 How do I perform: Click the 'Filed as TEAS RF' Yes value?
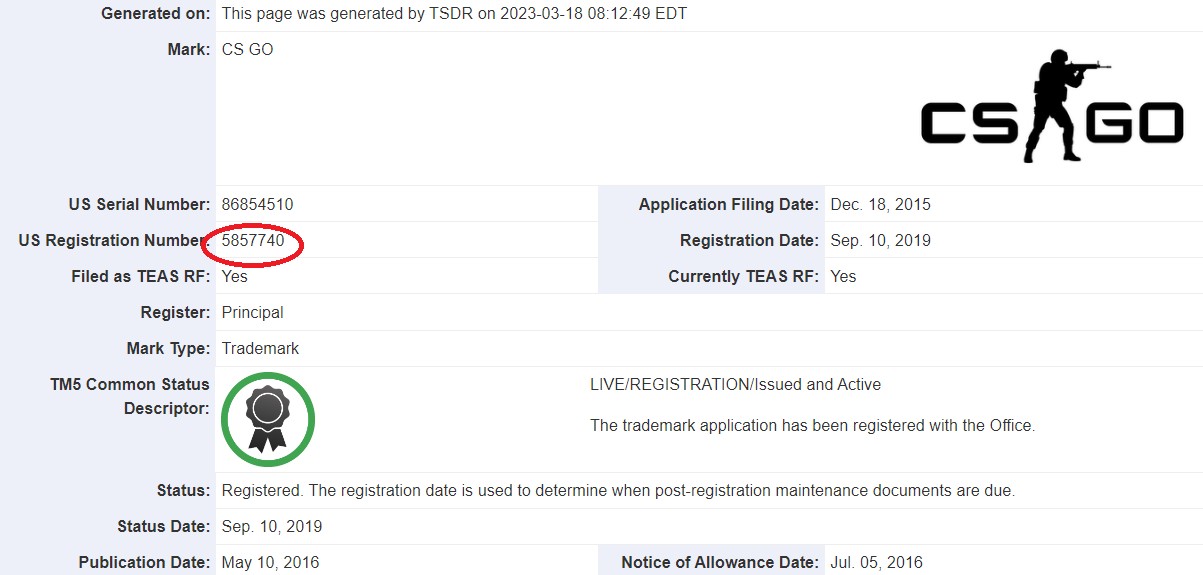(234, 277)
